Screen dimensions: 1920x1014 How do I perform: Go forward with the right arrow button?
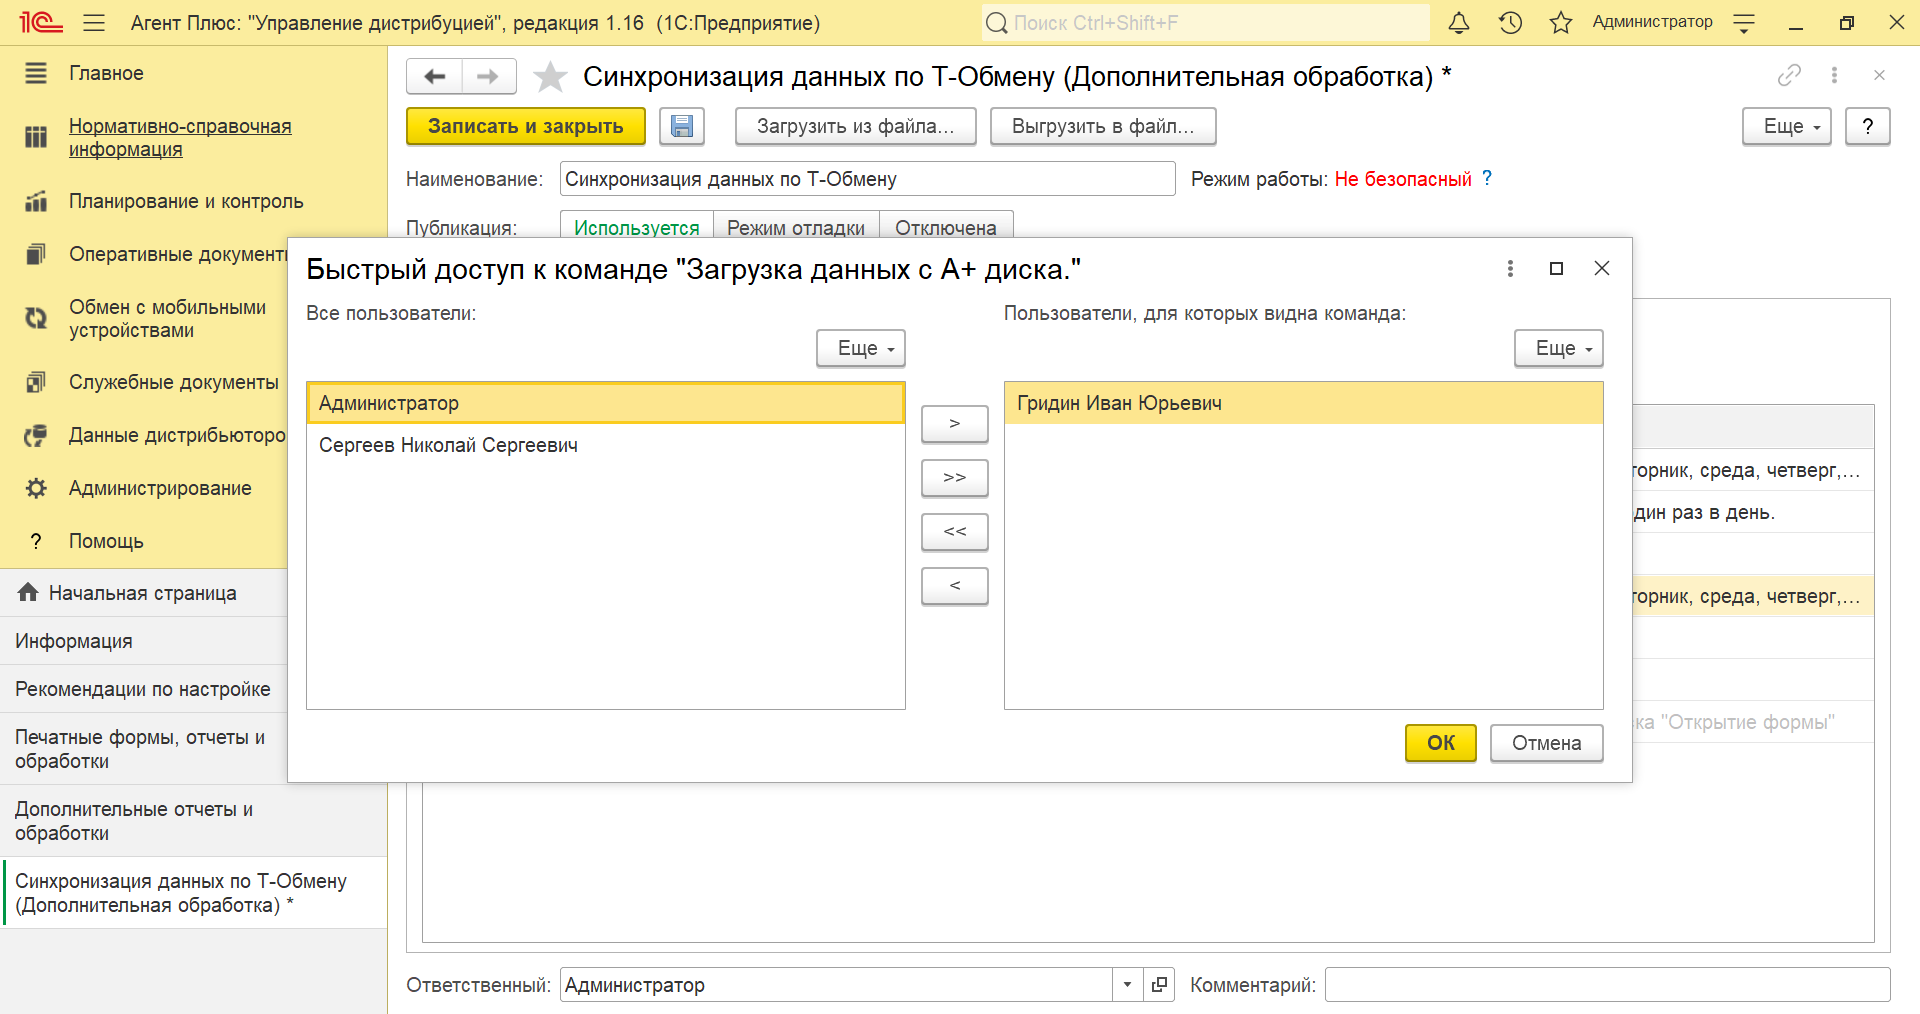pos(488,76)
